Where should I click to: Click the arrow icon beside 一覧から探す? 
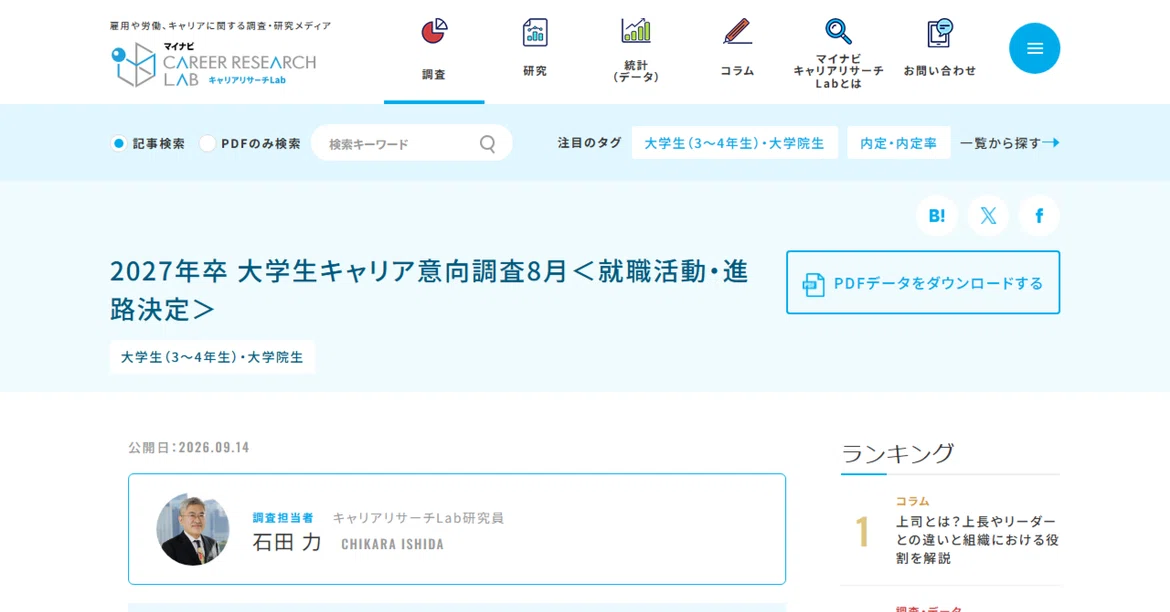coord(1051,143)
